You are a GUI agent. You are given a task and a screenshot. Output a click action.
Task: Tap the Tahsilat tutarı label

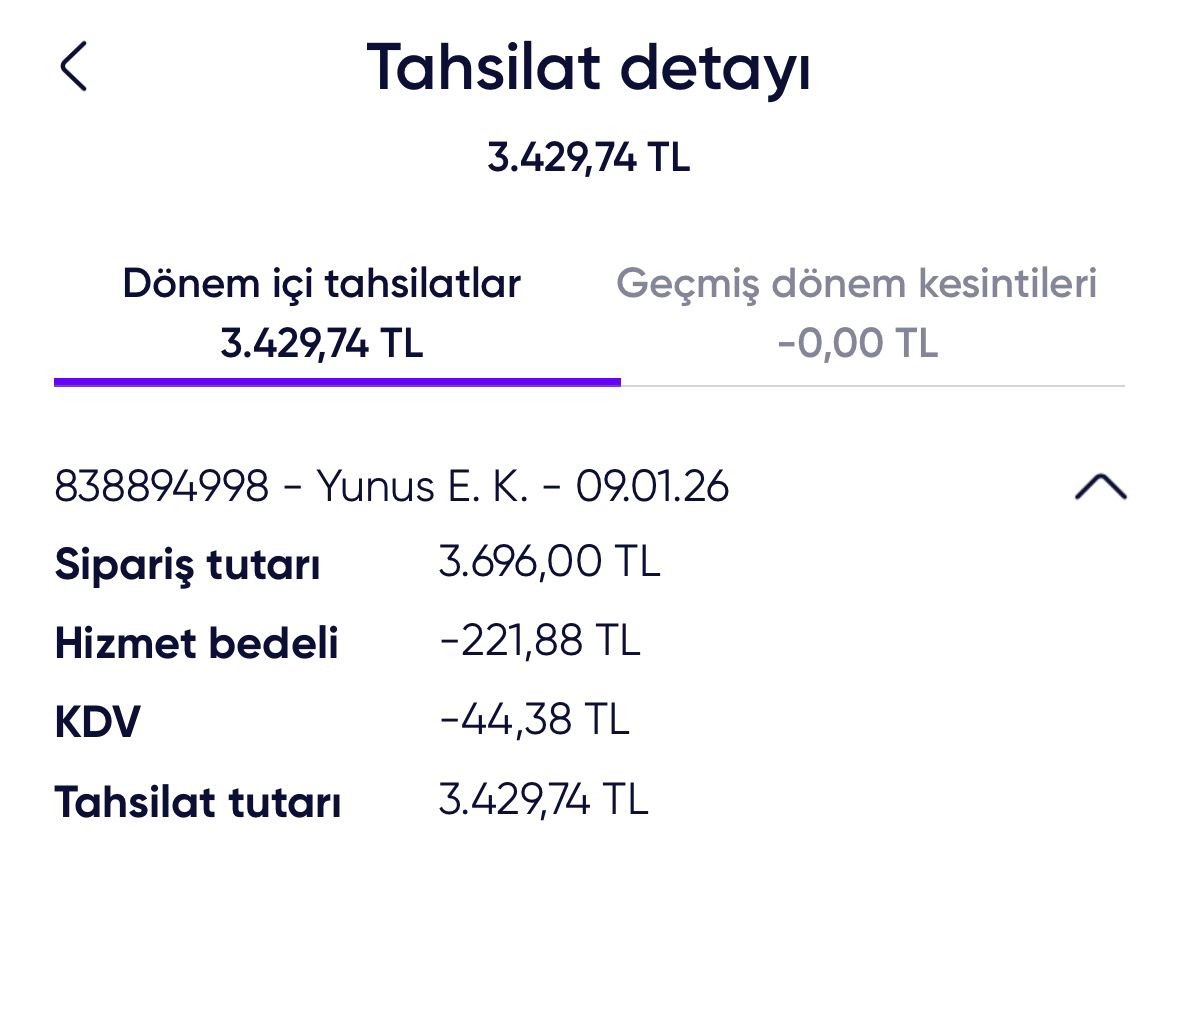pyautogui.click(x=197, y=802)
